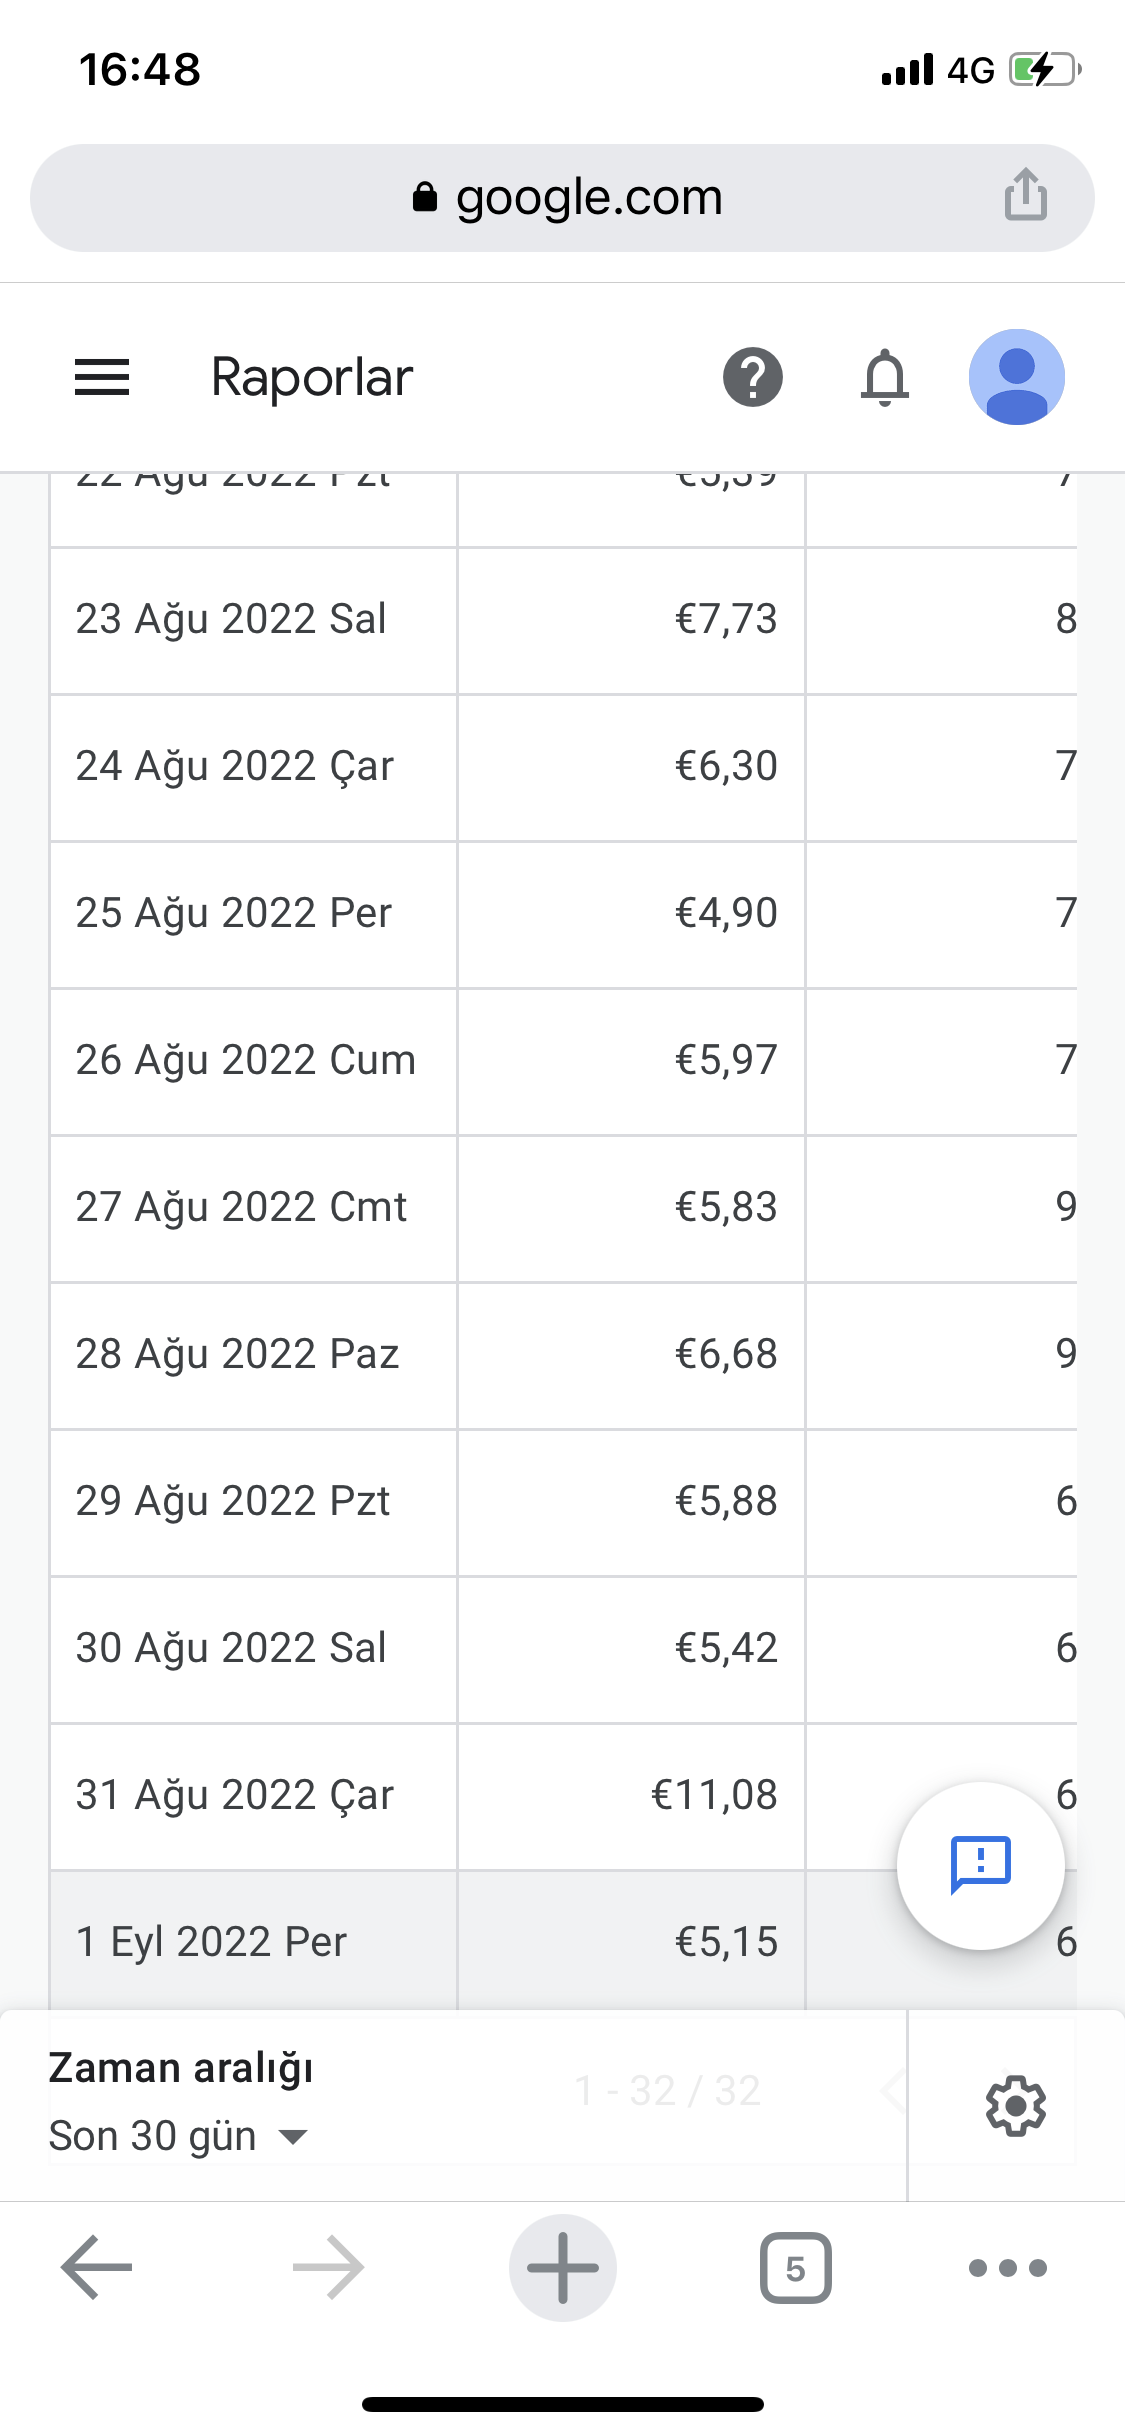Select the 23 Ağu 2022 Sal row
The image size is (1125, 2436).
point(563,620)
